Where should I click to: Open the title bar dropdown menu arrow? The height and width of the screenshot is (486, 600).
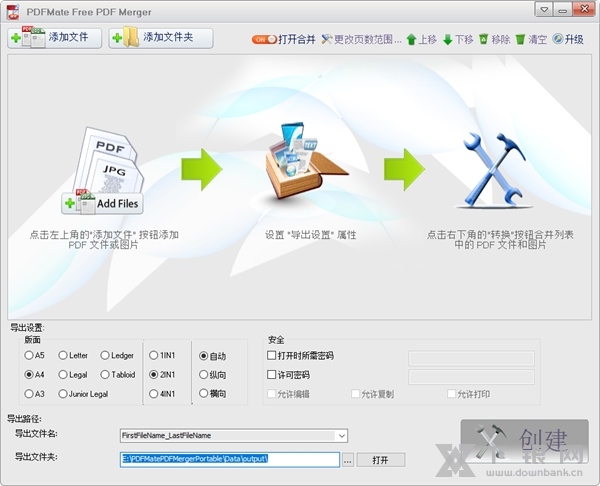pyautogui.click(x=544, y=10)
